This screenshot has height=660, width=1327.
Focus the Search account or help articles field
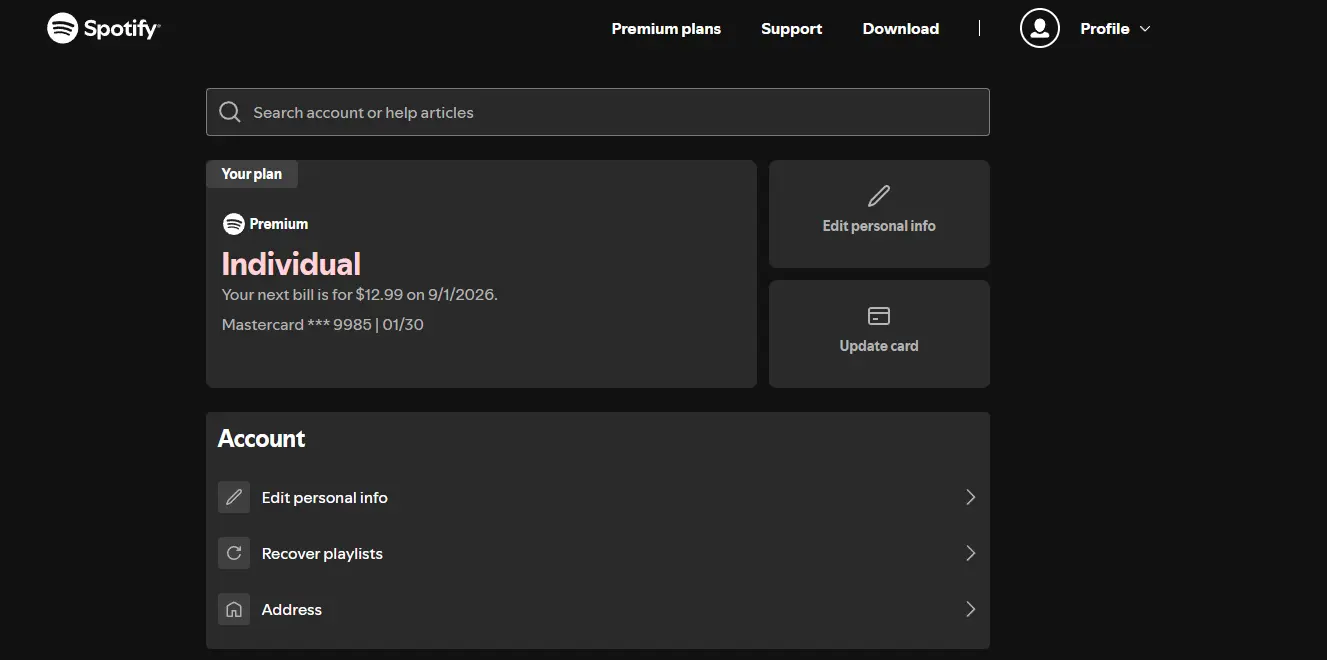[x=598, y=112]
